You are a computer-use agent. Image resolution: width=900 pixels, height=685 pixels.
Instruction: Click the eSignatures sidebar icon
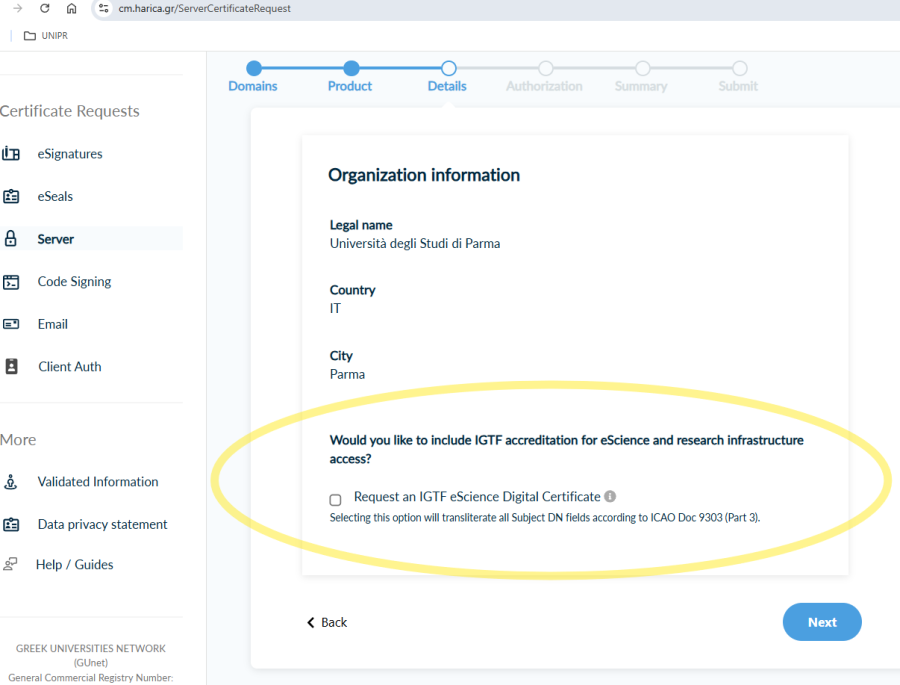tap(11, 154)
